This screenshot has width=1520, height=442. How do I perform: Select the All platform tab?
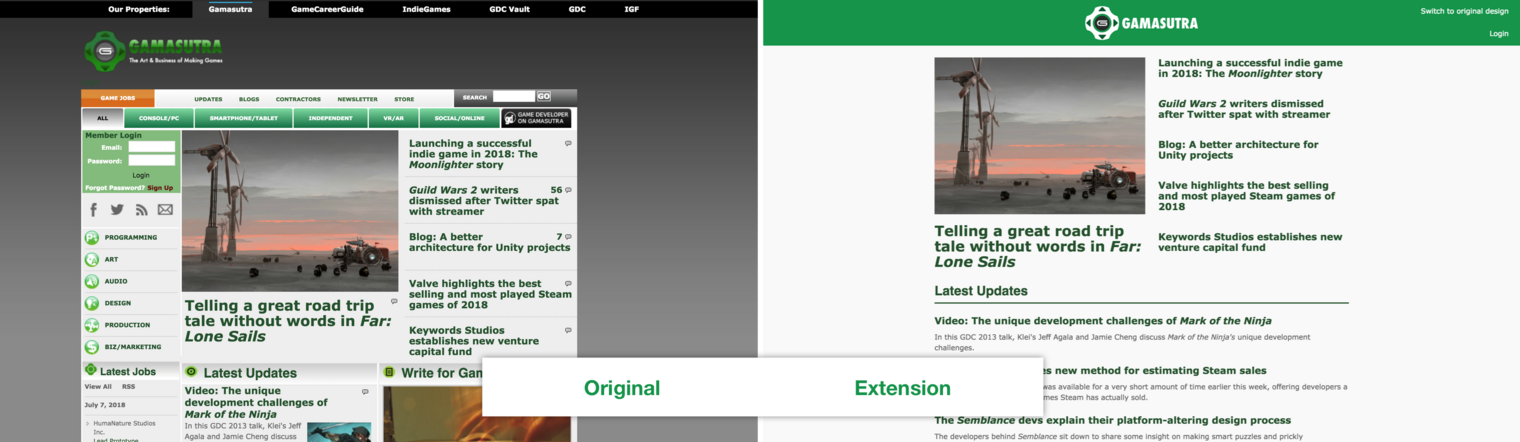tap(102, 118)
